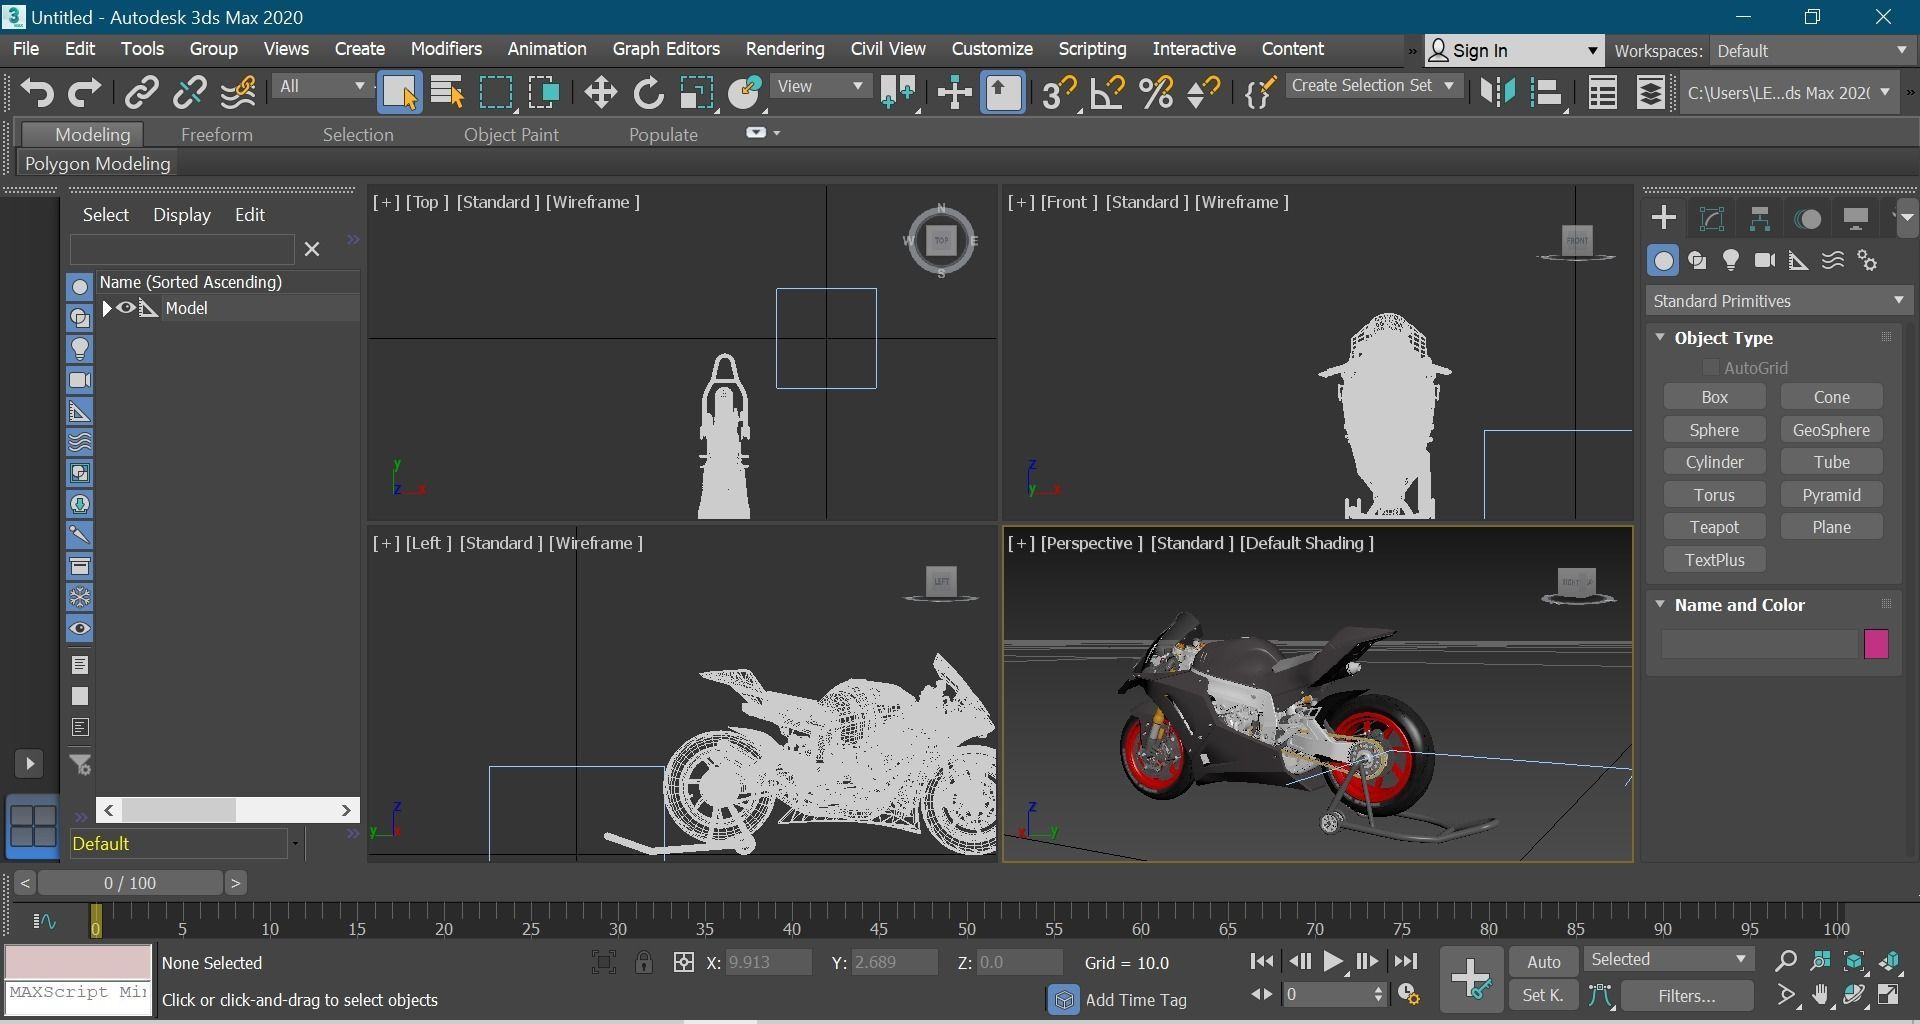Toggle Auto Key mode

pos(1543,962)
